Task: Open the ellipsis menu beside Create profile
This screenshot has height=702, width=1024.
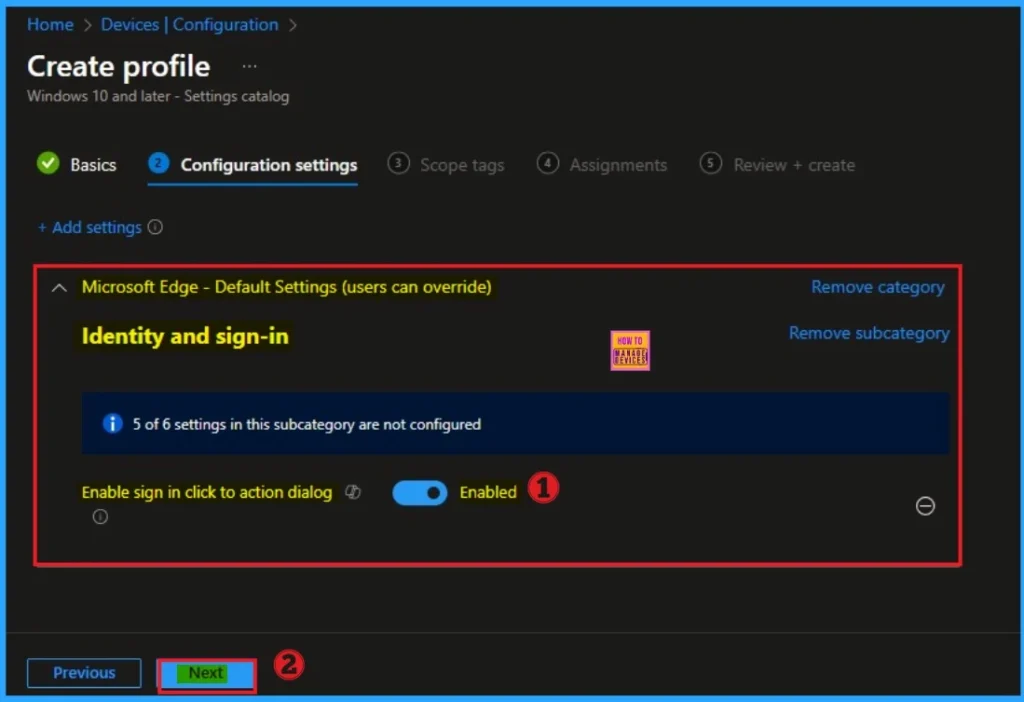Action: click(249, 66)
